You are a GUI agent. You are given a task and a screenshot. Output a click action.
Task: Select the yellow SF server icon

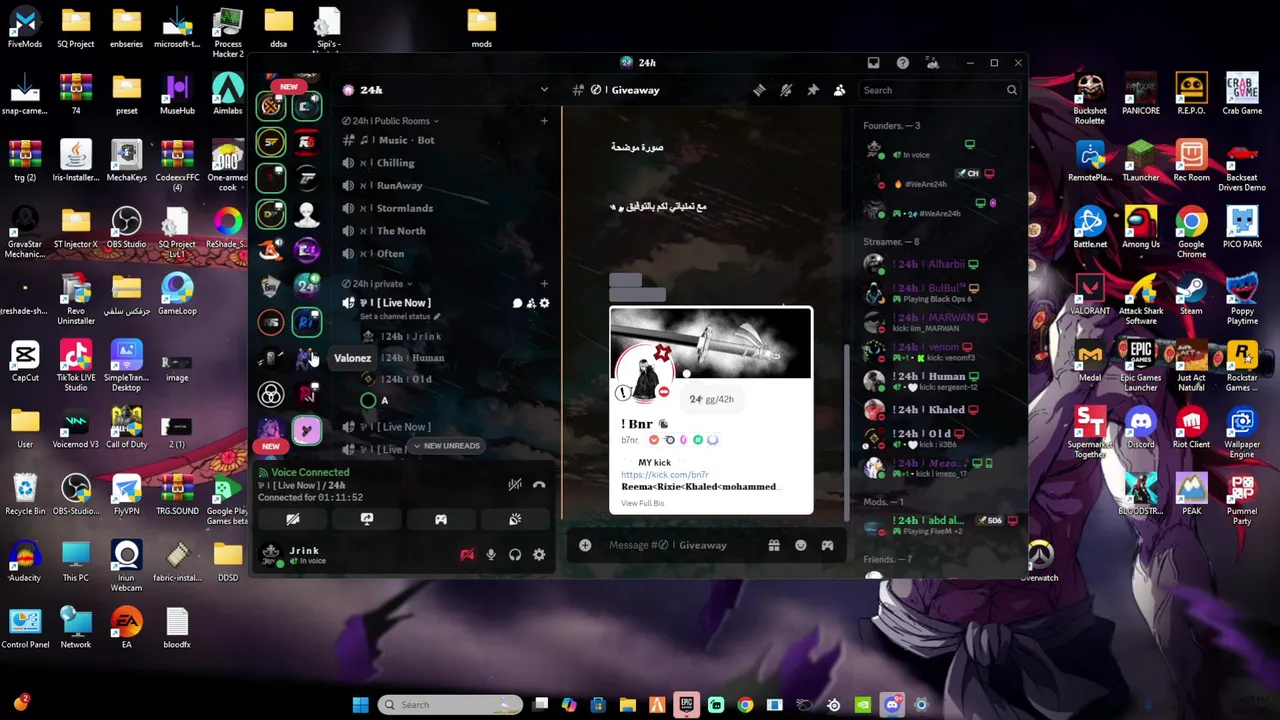(271, 142)
